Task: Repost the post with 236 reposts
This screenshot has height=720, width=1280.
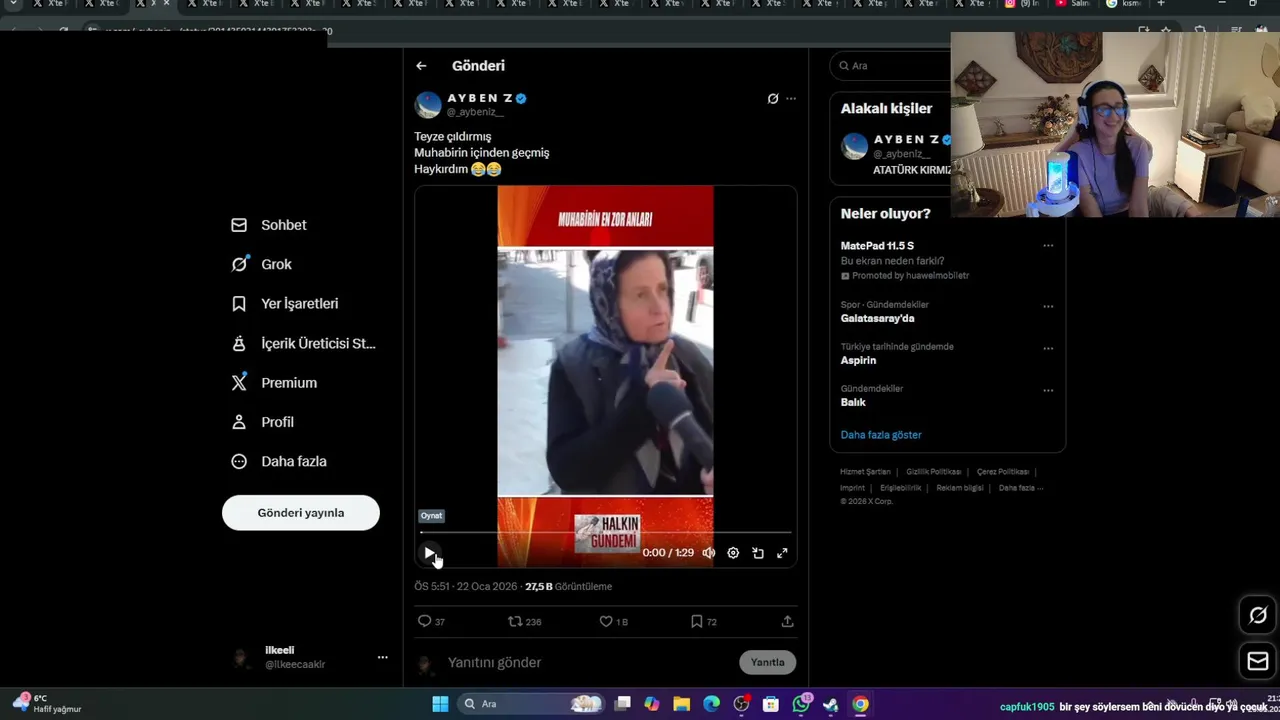Action: (x=525, y=622)
